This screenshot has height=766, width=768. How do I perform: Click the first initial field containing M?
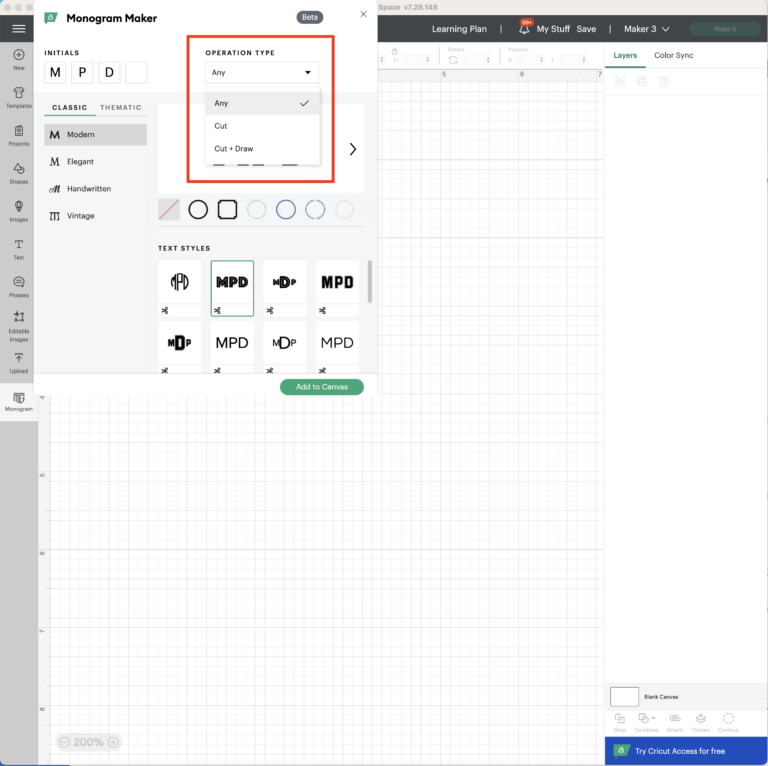click(x=55, y=72)
